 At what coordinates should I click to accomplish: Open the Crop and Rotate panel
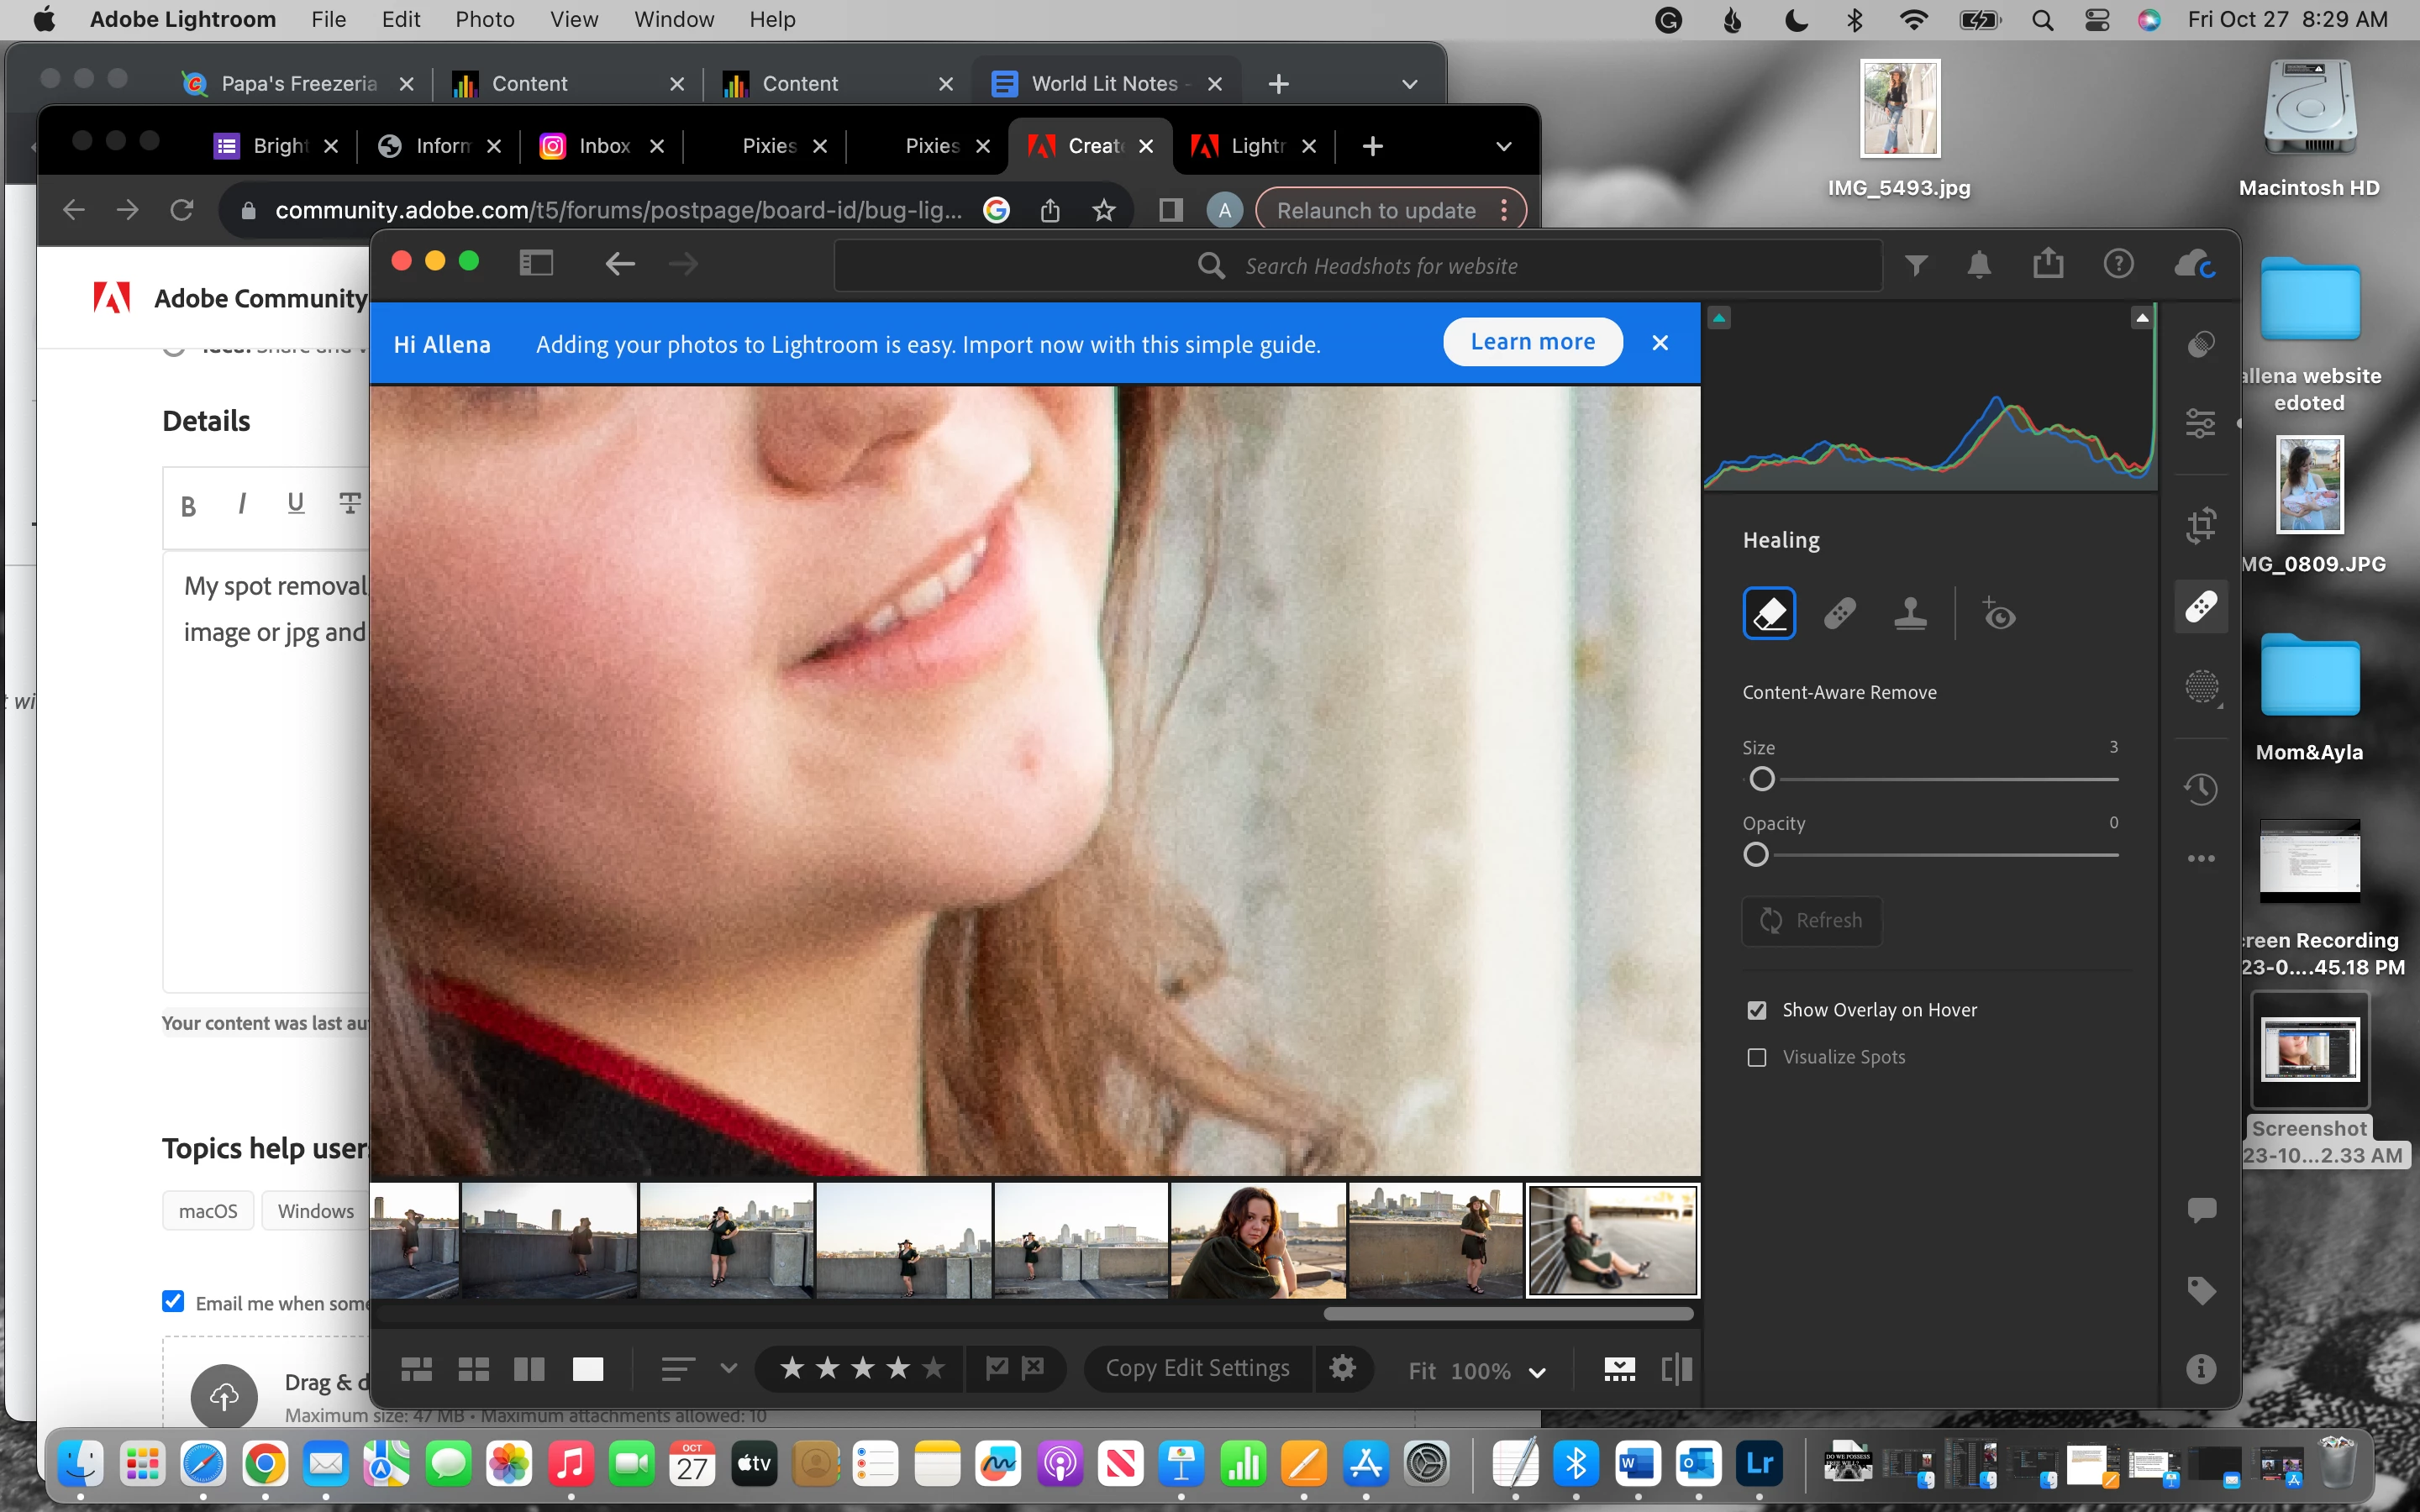(2201, 525)
